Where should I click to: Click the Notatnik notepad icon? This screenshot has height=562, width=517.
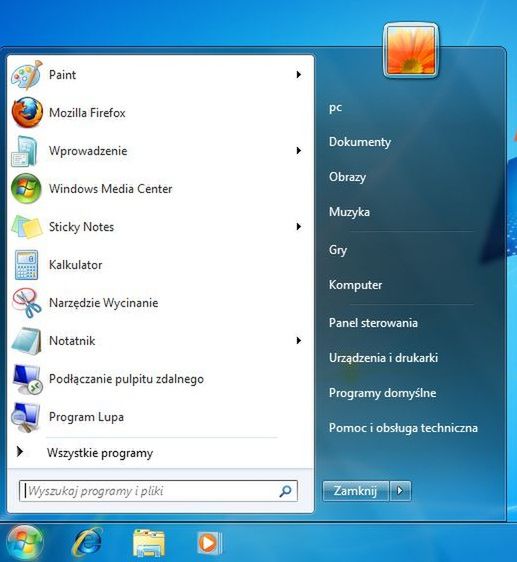(x=26, y=341)
